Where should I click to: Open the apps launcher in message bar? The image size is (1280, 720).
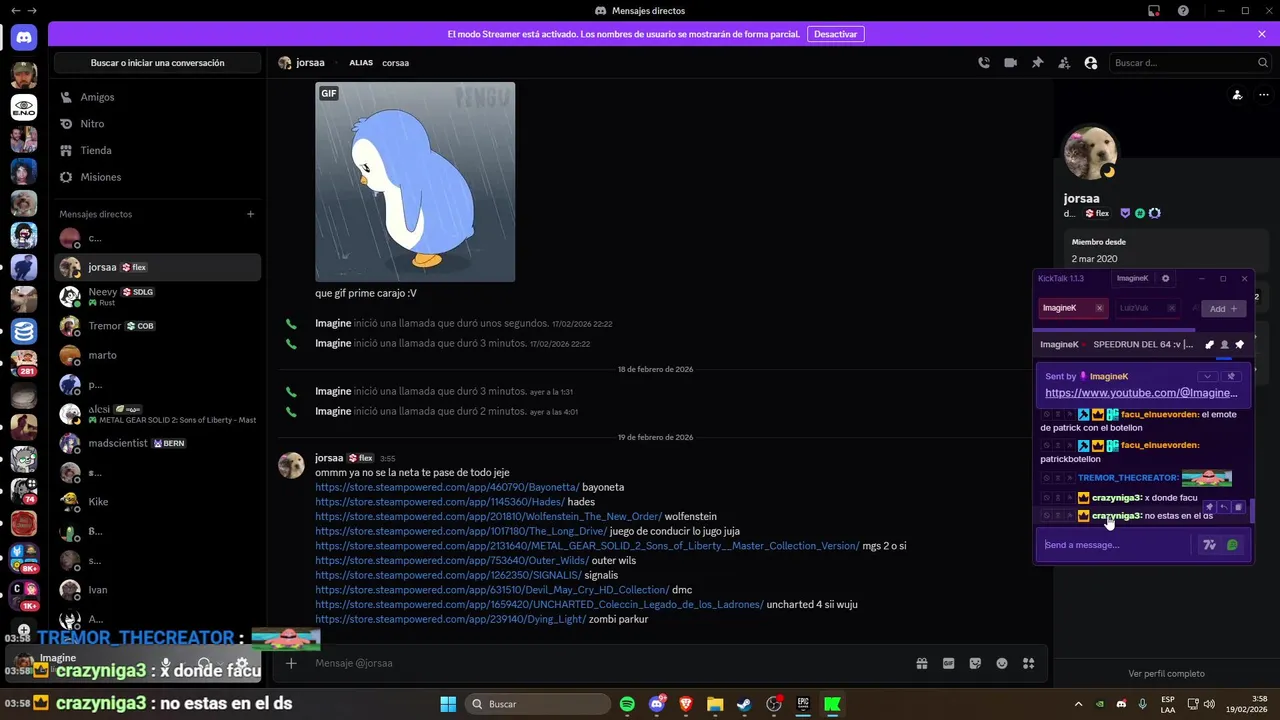coord(1028,663)
